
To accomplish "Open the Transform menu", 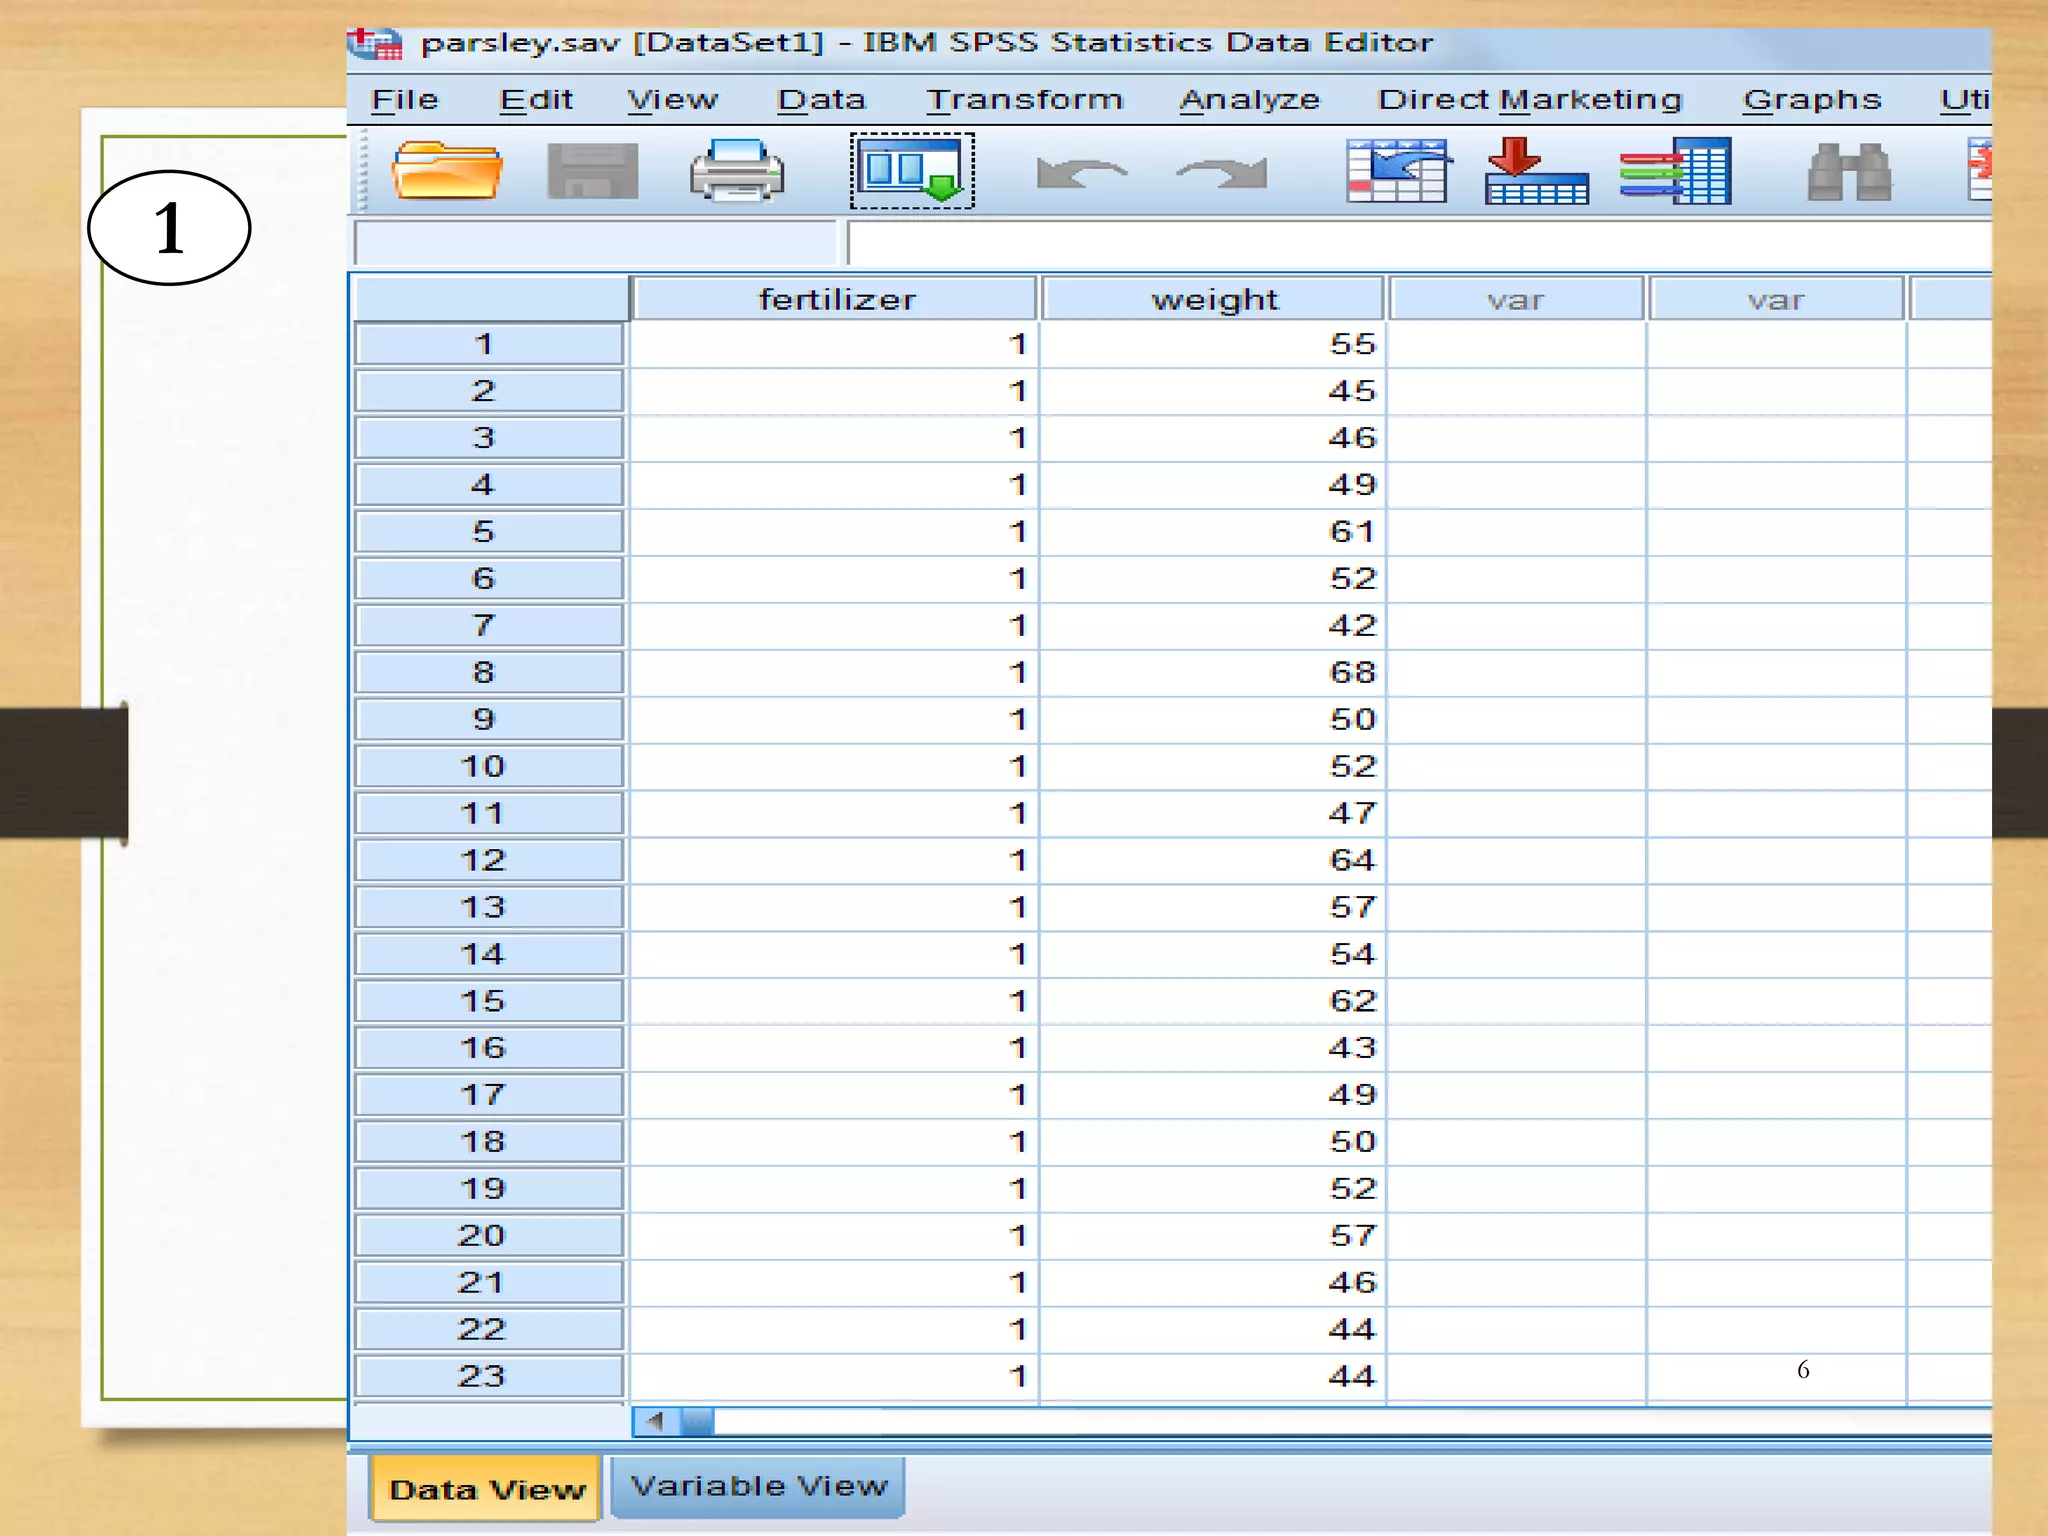I will (x=1024, y=99).
